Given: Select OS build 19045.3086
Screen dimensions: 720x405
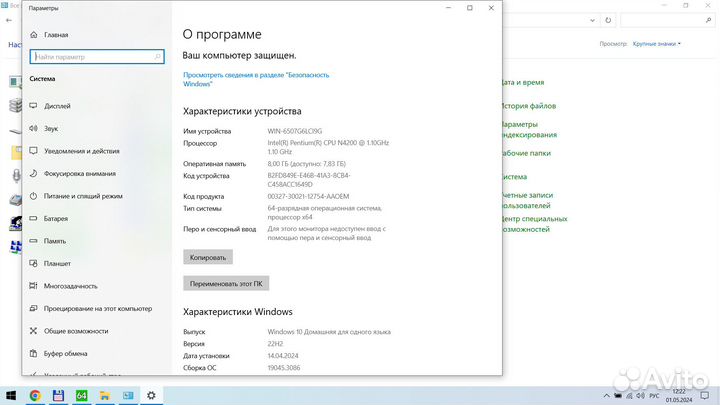Looking at the screenshot, I should click(x=284, y=368).
